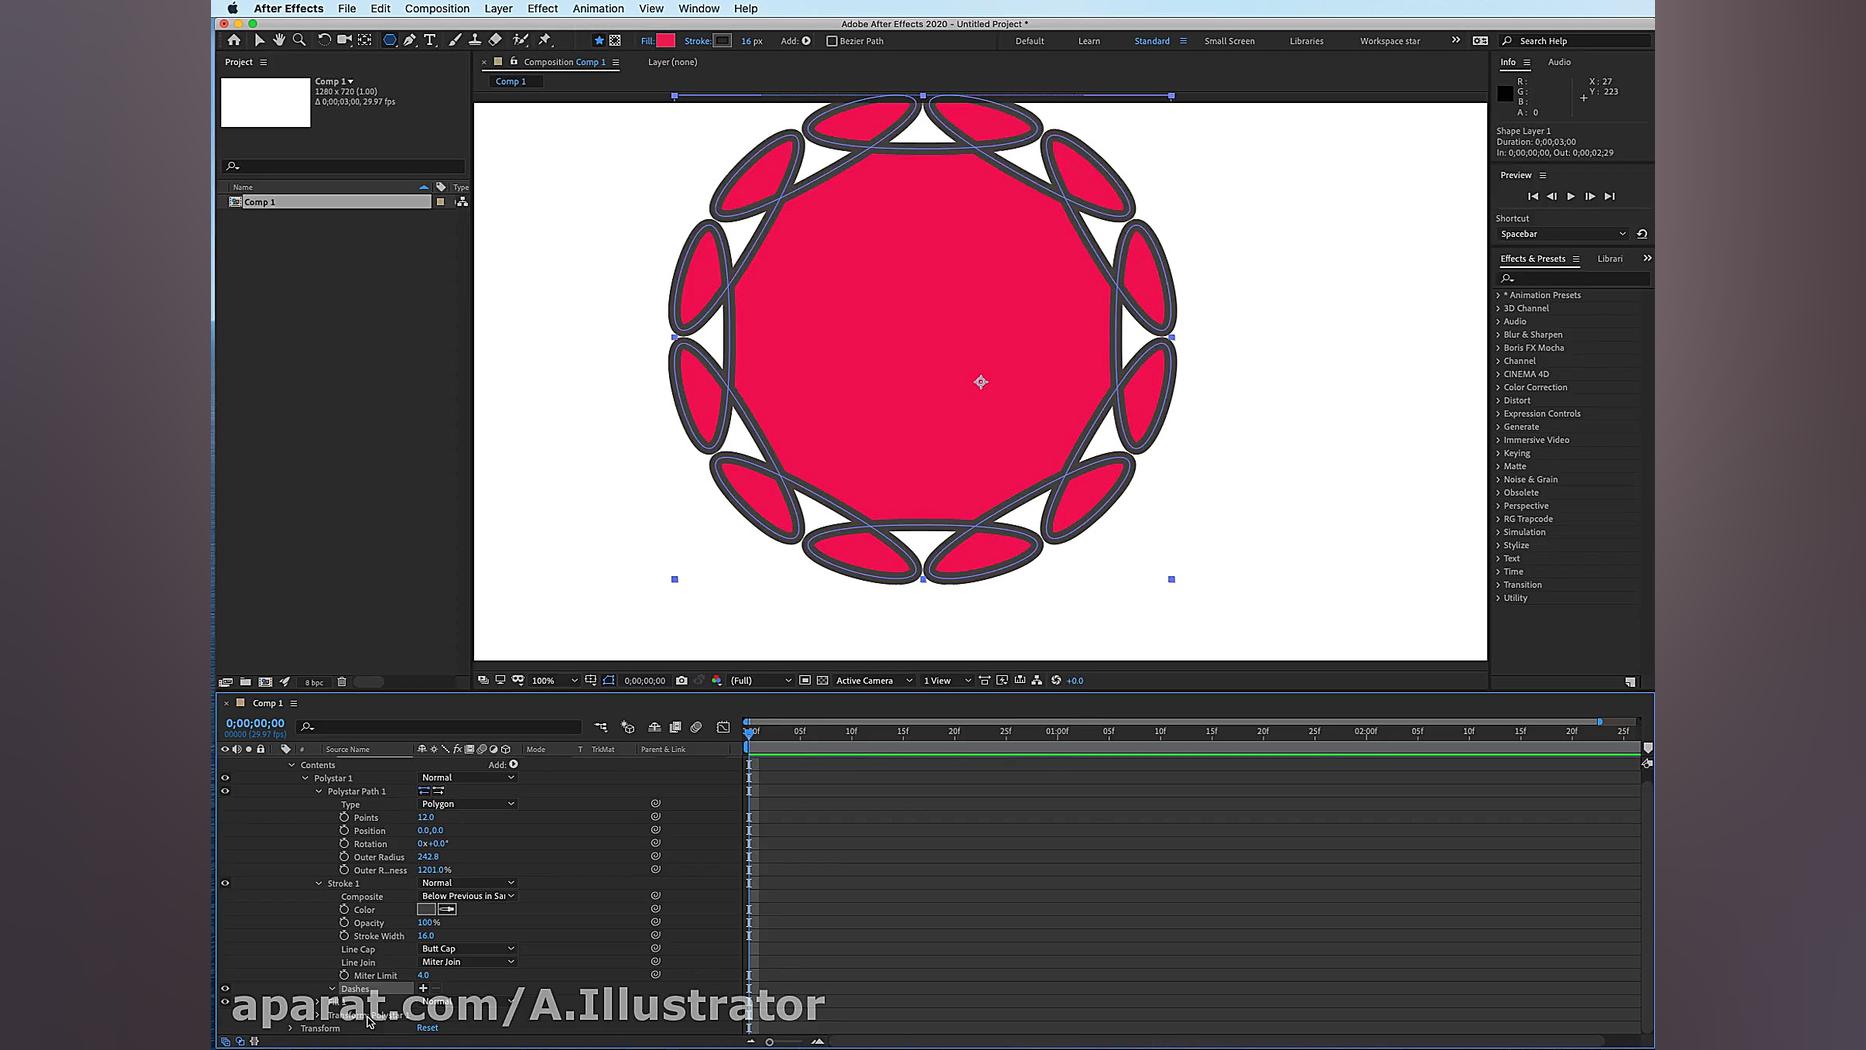Toggle hide shy layers switch in timeline
Image resolution: width=1866 pixels, height=1050 pixels.
(654, 727)
